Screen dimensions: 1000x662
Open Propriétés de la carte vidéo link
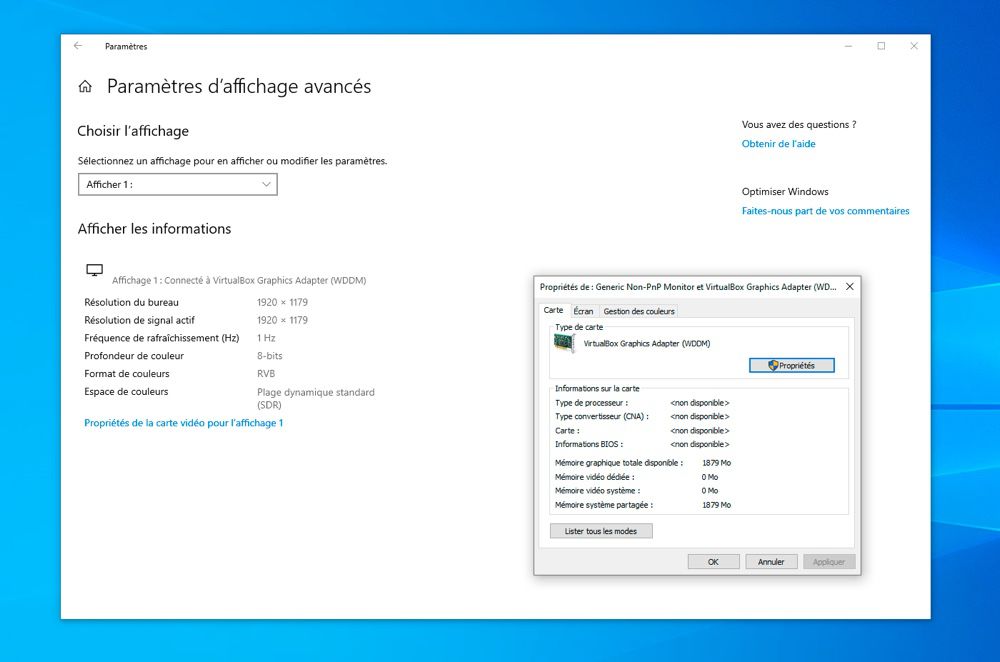(x=184, y=423)
